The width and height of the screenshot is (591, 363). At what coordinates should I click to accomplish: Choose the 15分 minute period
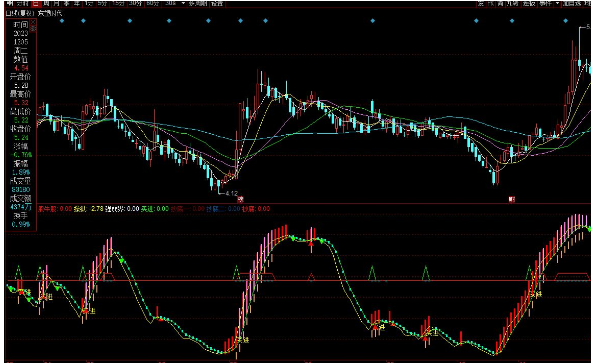pos(118,3)
